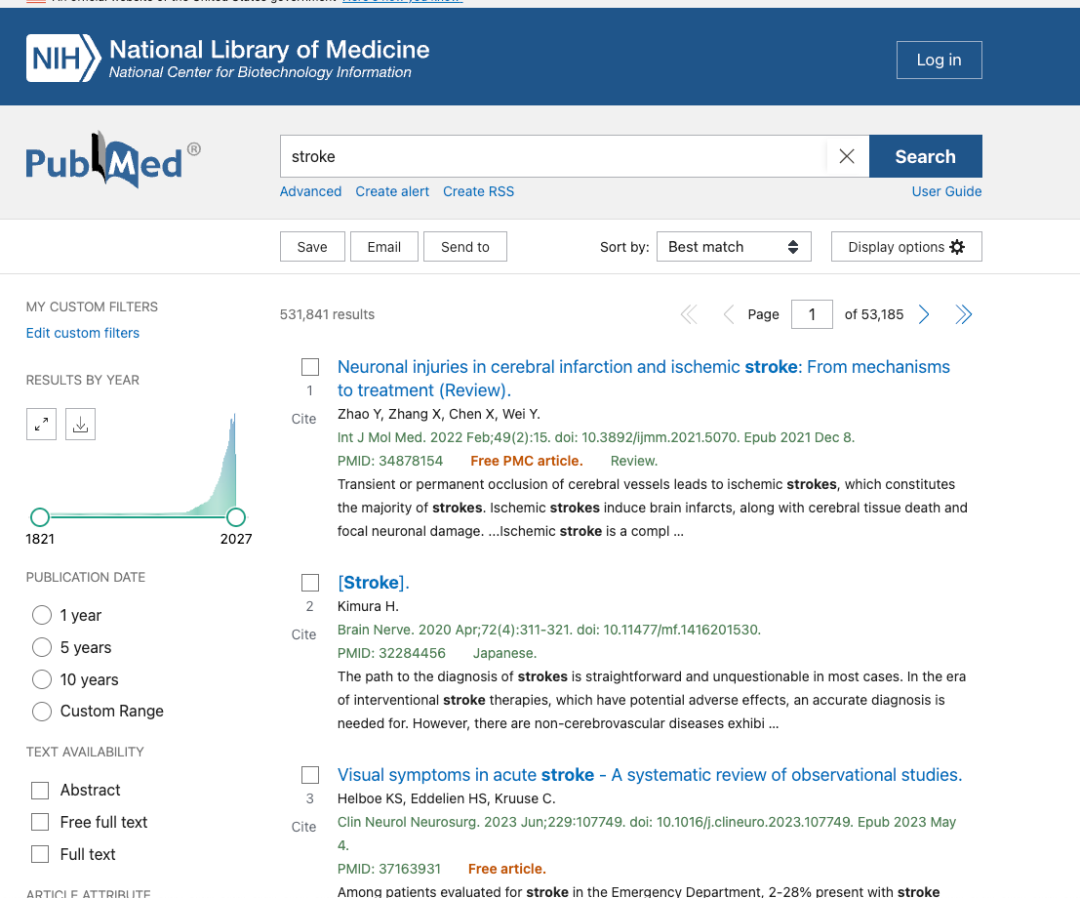
Task: Click the page number input field
Action: 812,315
